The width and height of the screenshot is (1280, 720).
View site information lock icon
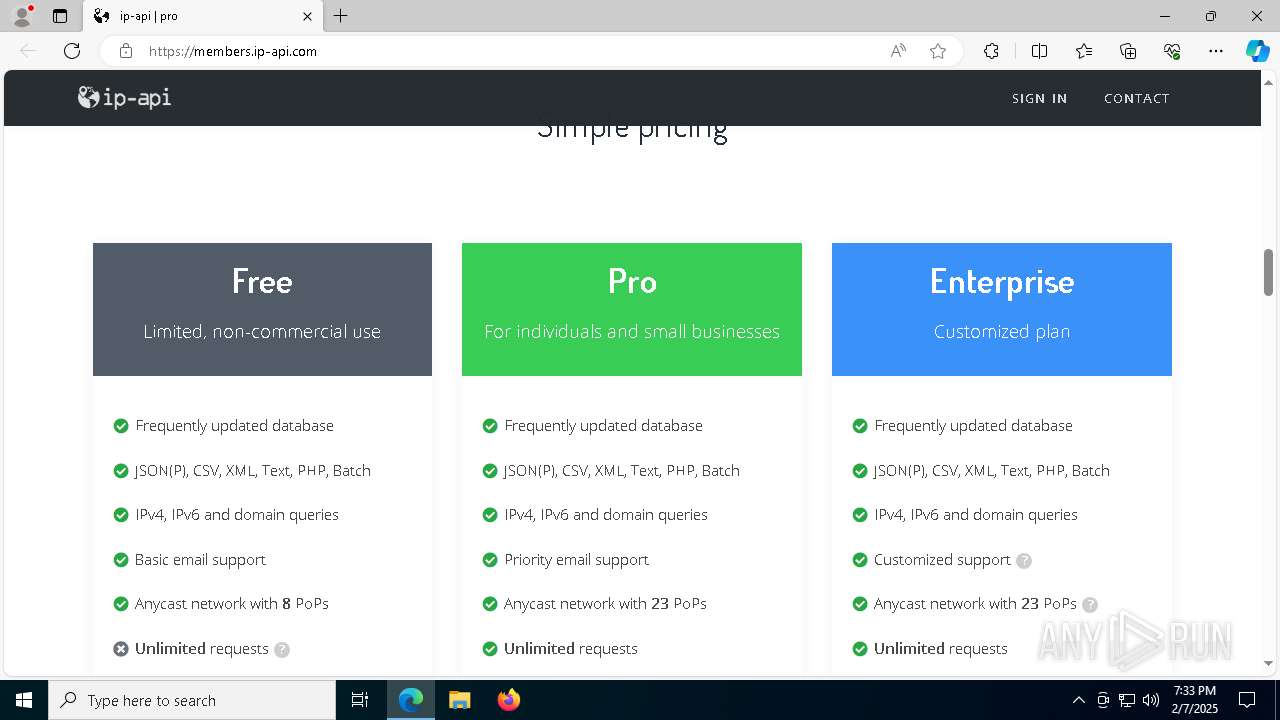(x=125, y=51)
